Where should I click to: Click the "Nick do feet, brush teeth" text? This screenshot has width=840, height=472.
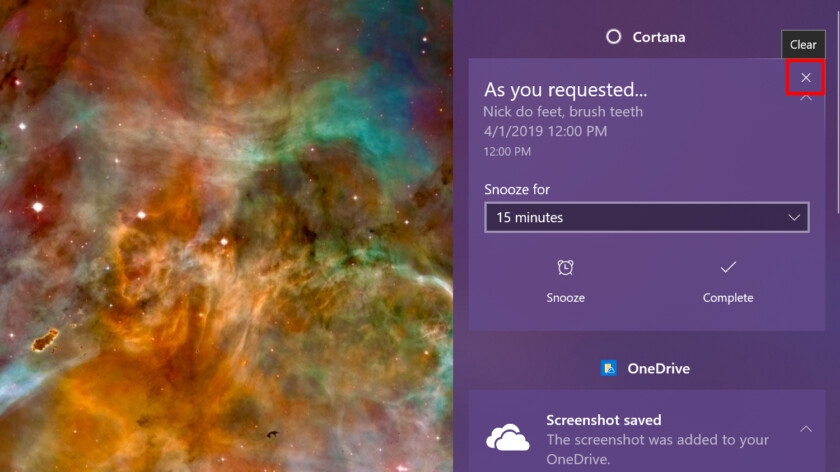pyautogui.click(x=562, y=111)
